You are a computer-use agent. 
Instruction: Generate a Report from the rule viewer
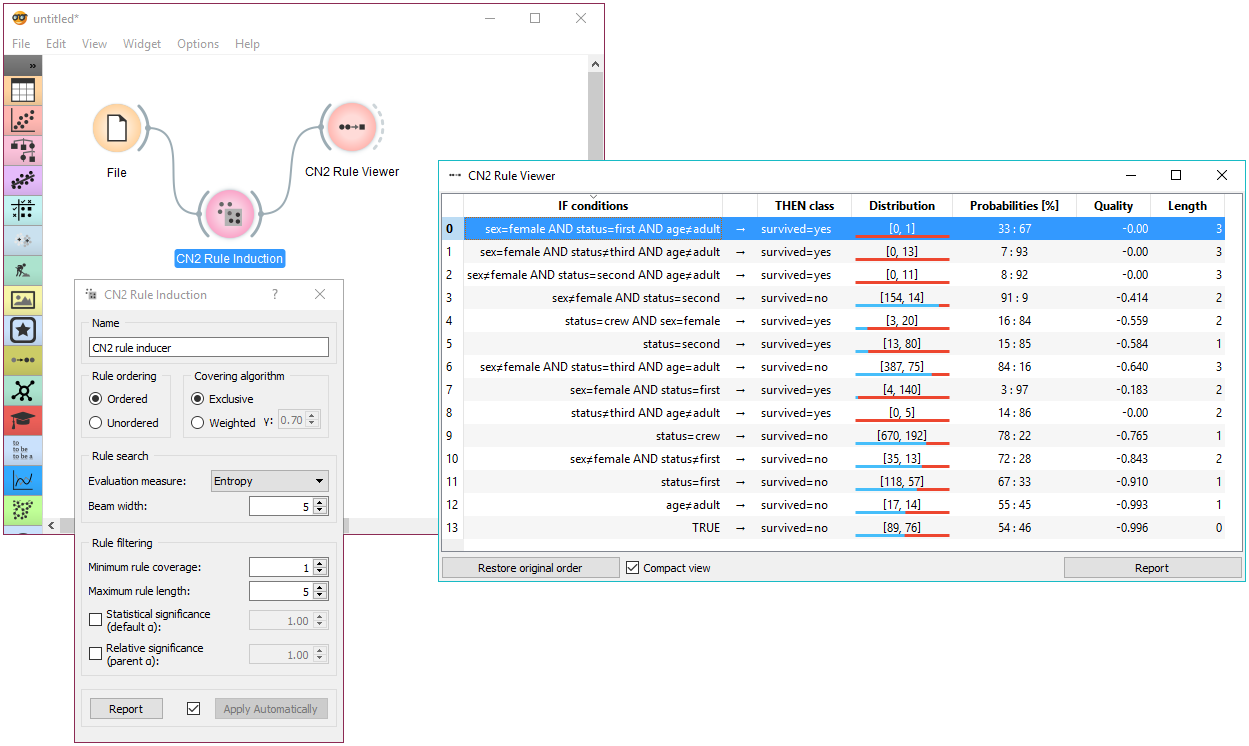click(x=1152, y=567)
